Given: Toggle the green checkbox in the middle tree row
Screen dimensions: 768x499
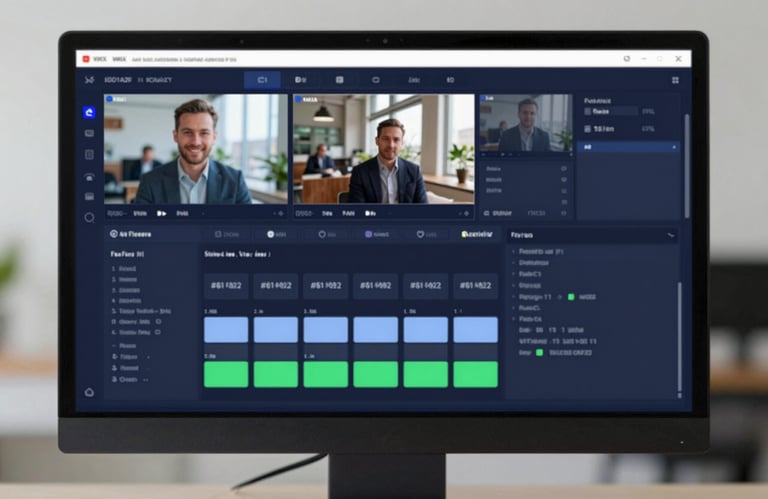Looking at the screenshot, I should pyautogui.click(x=571, y=297).
